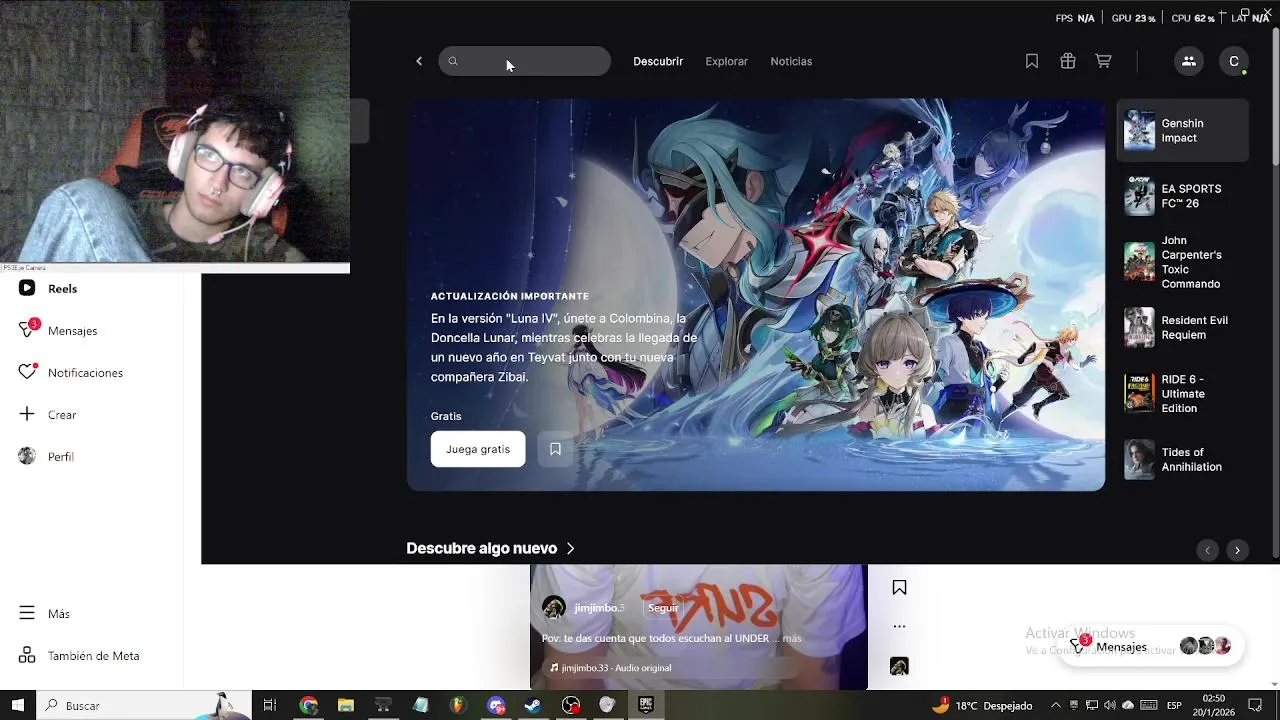1280x720 pixels.
Task: Open OBS Studio from the taskbar
Action: pos(571,705)
